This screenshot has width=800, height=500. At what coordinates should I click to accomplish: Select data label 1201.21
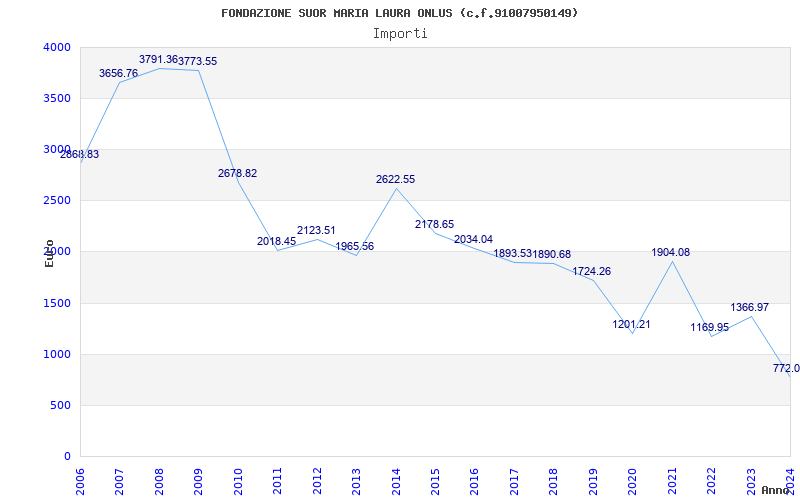pos(632,324)
